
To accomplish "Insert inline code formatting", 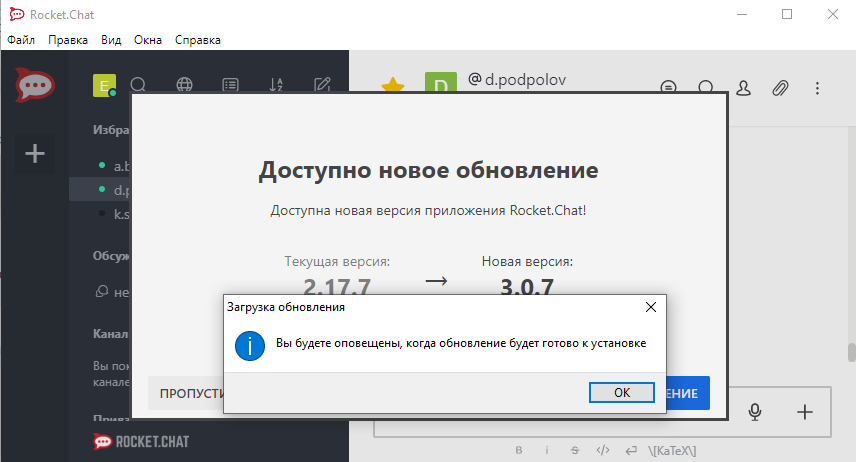I will pos(603,451).
